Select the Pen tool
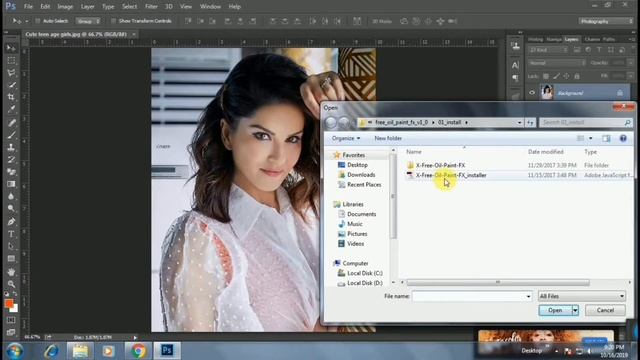 tap(11, 222)
